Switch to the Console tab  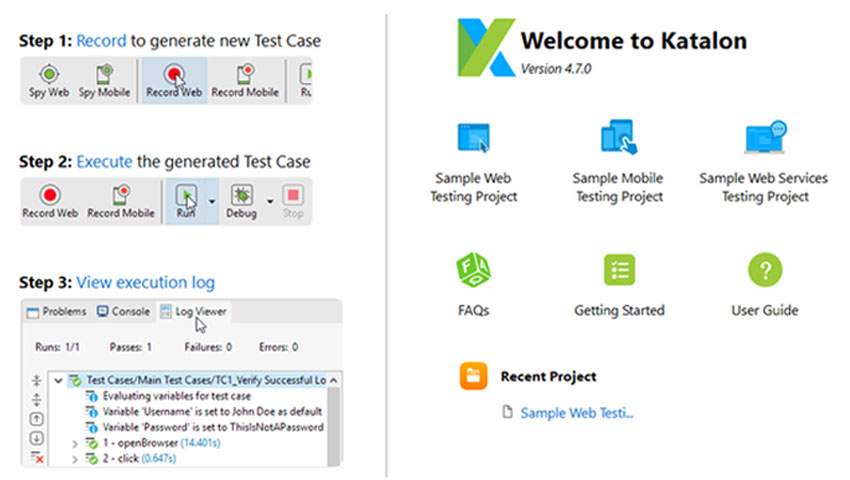[x=123, y=312]
